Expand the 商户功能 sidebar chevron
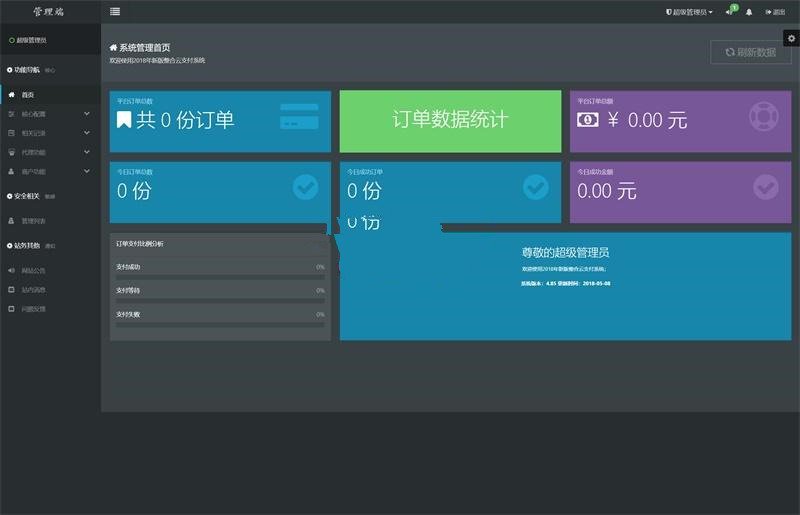The height and width of the screenshot is (515, 800). pyautogui.click(x=87, y=171)
